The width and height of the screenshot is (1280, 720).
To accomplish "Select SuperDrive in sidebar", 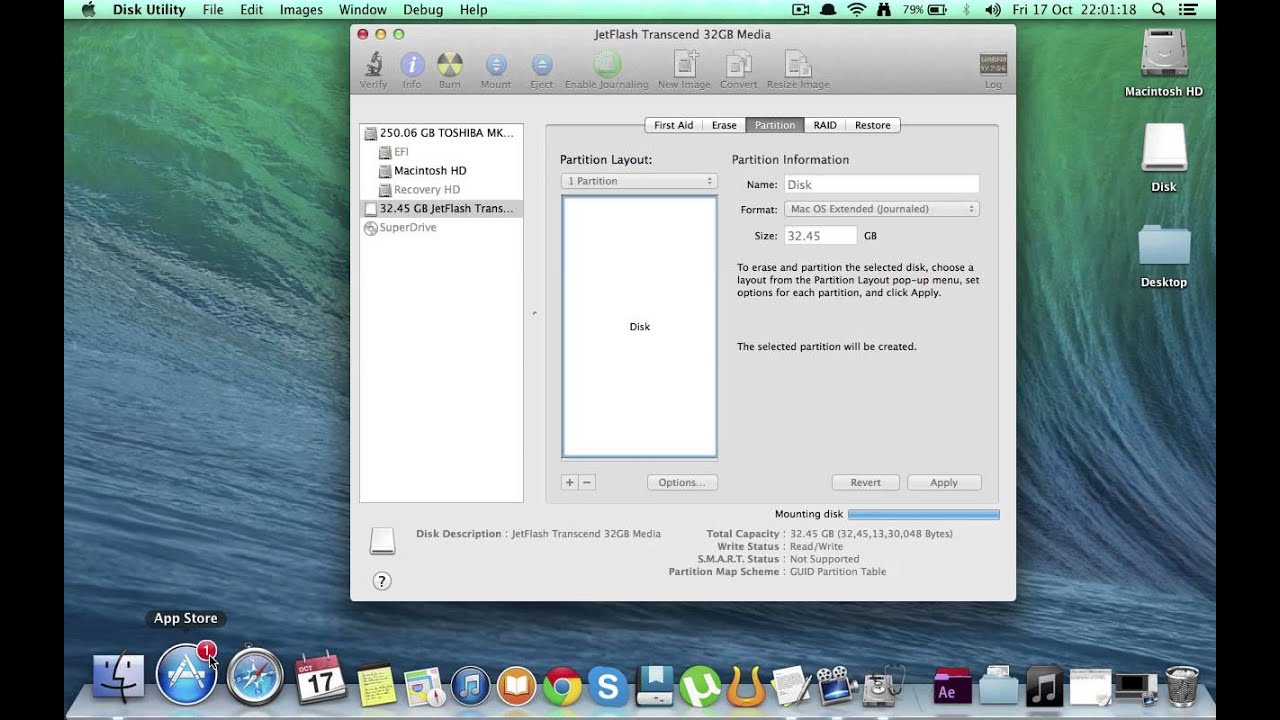I will click(x=441, y=228).
